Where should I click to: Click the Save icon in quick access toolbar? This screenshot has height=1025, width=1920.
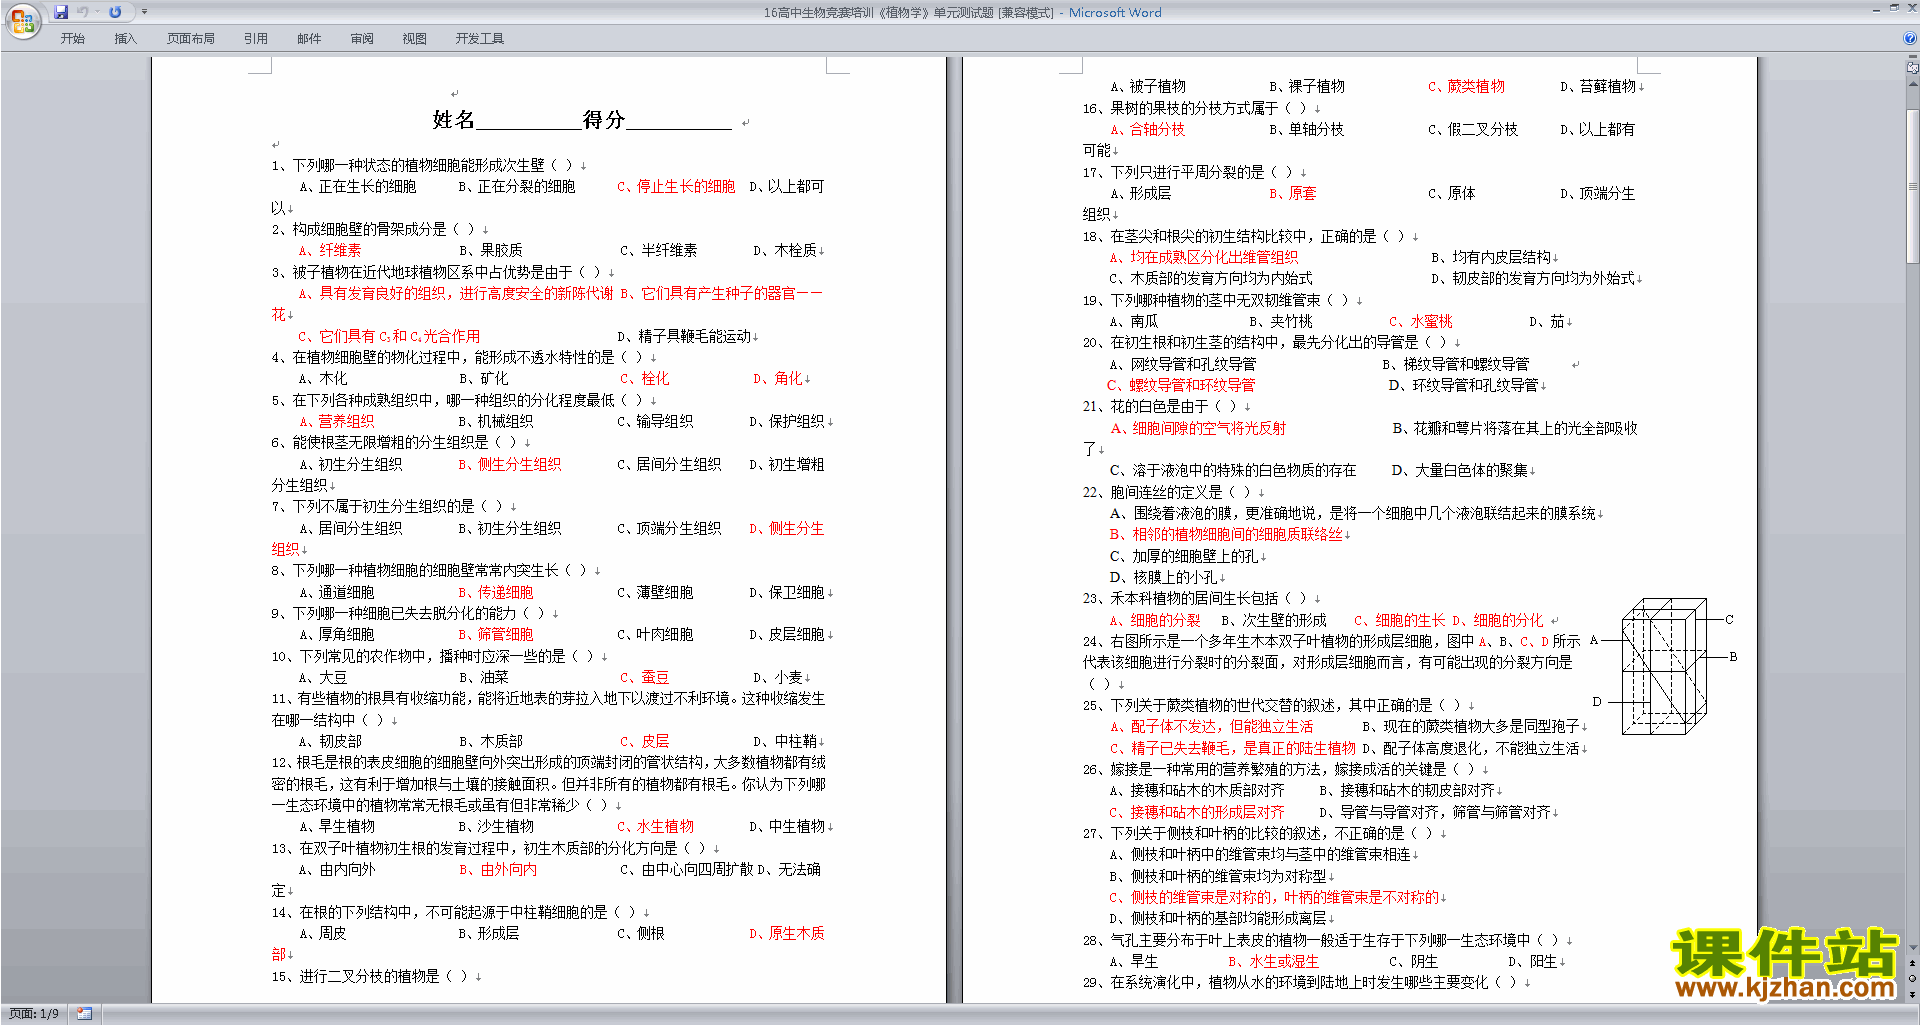click(x=61, y=12)
